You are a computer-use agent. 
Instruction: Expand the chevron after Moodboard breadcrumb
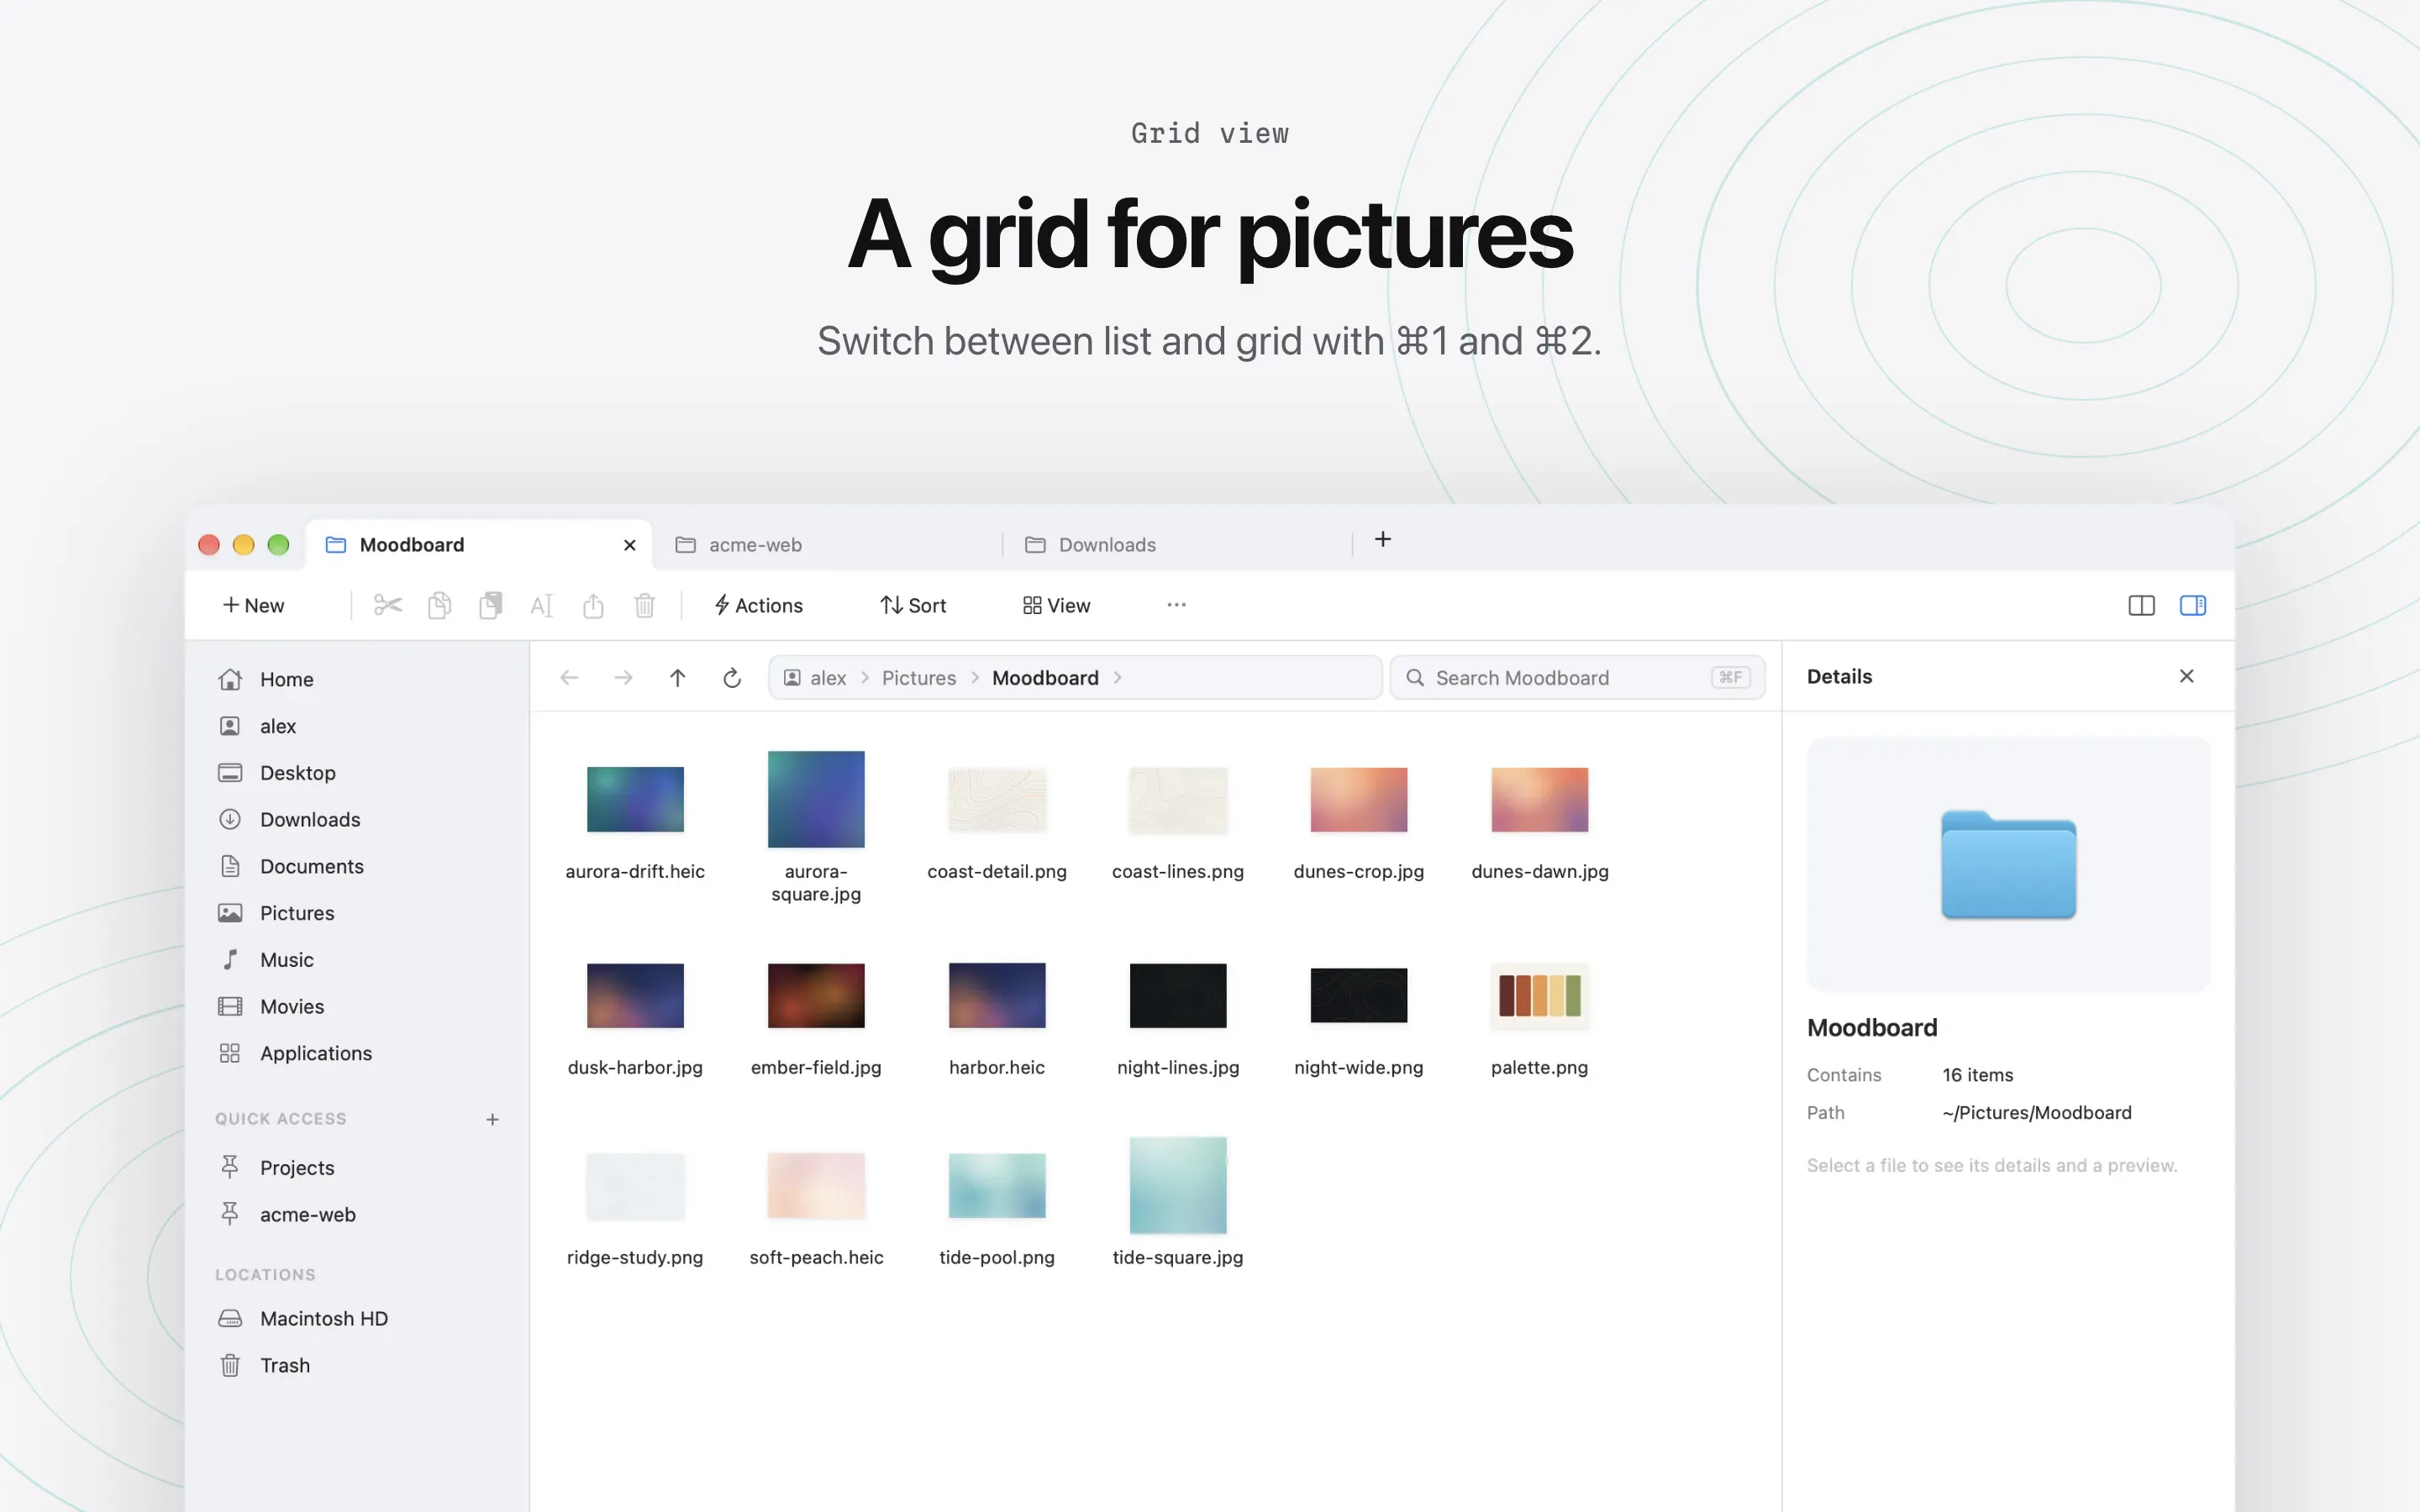(x=1118, y=678)
